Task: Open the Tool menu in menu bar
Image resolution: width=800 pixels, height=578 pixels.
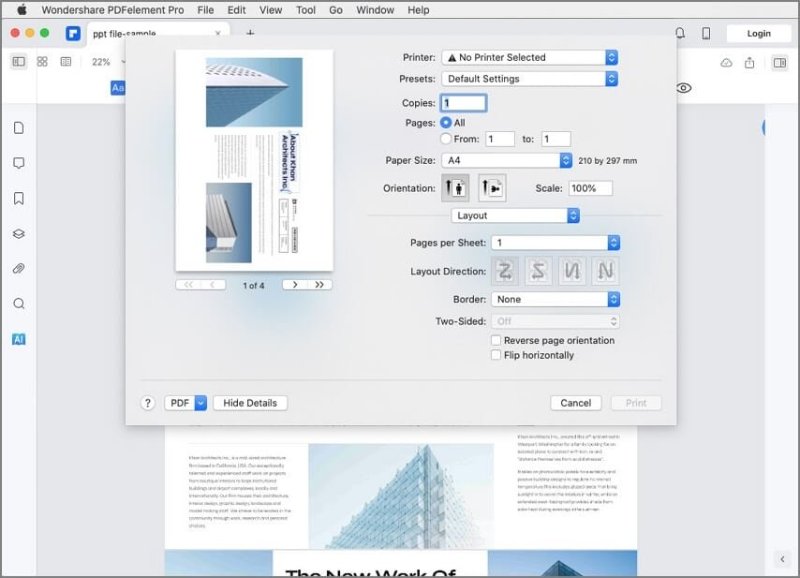Action: tap(306, 10)
